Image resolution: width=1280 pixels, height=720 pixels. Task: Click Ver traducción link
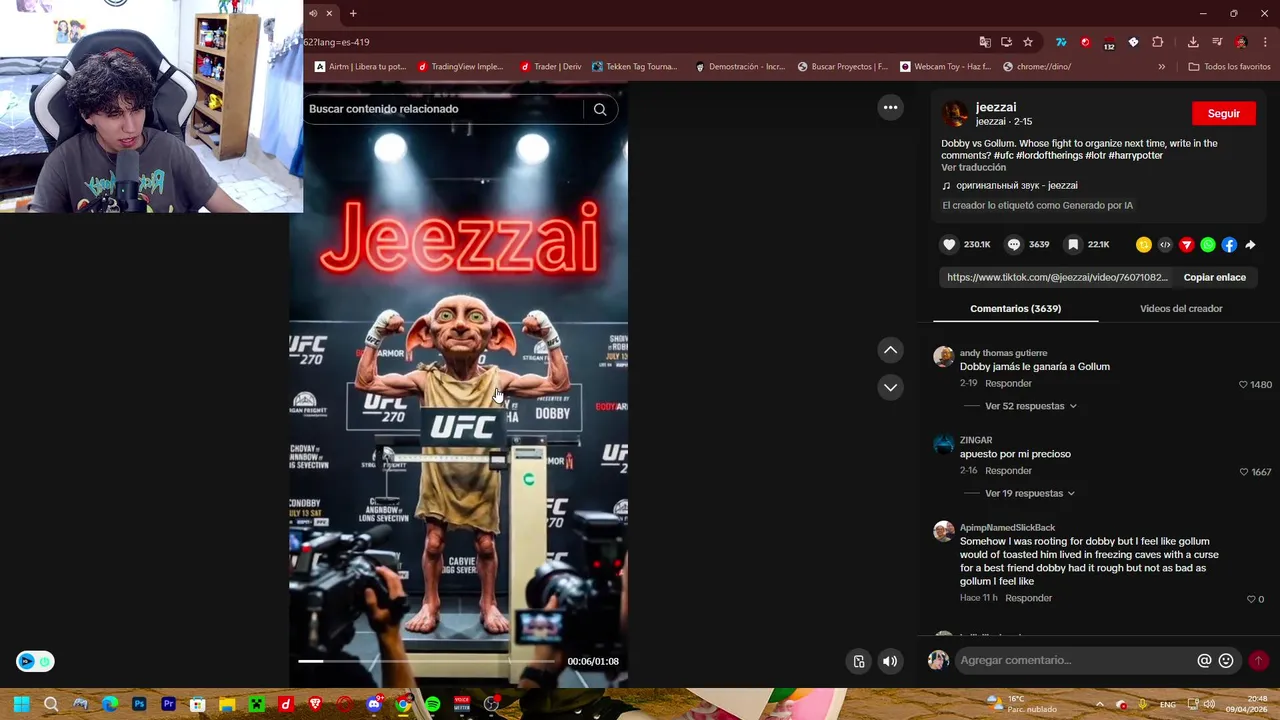(x=973, y=167)
